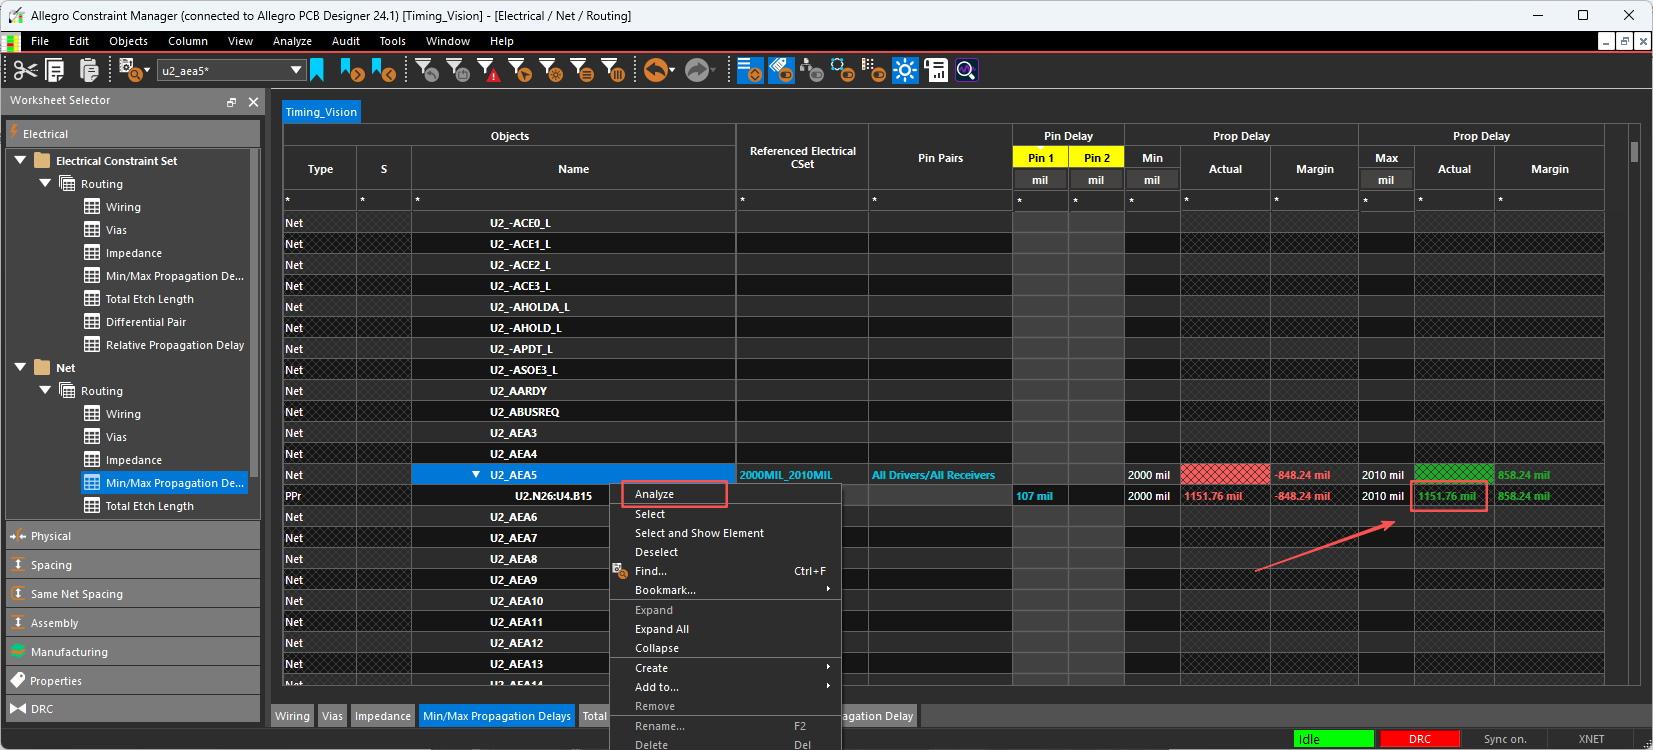Open the Physical domain section
1653x750 pixels.
coord(51,536)
